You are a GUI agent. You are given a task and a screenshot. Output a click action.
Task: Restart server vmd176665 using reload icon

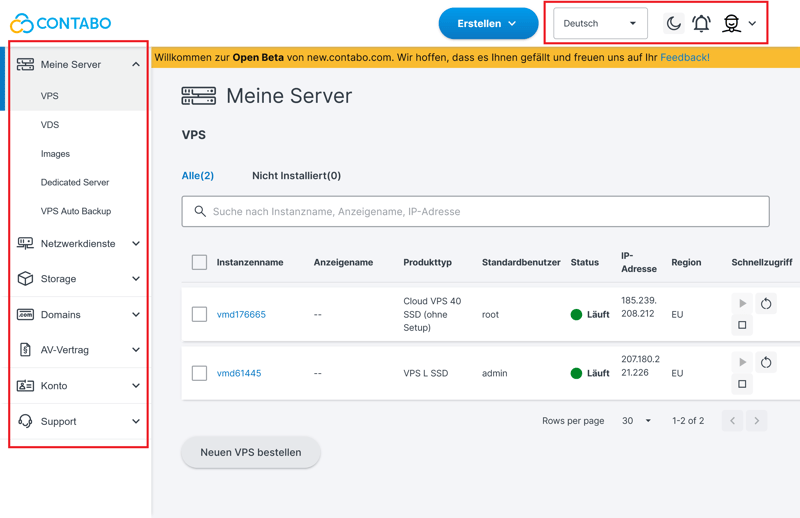click(x=766, y=303)
